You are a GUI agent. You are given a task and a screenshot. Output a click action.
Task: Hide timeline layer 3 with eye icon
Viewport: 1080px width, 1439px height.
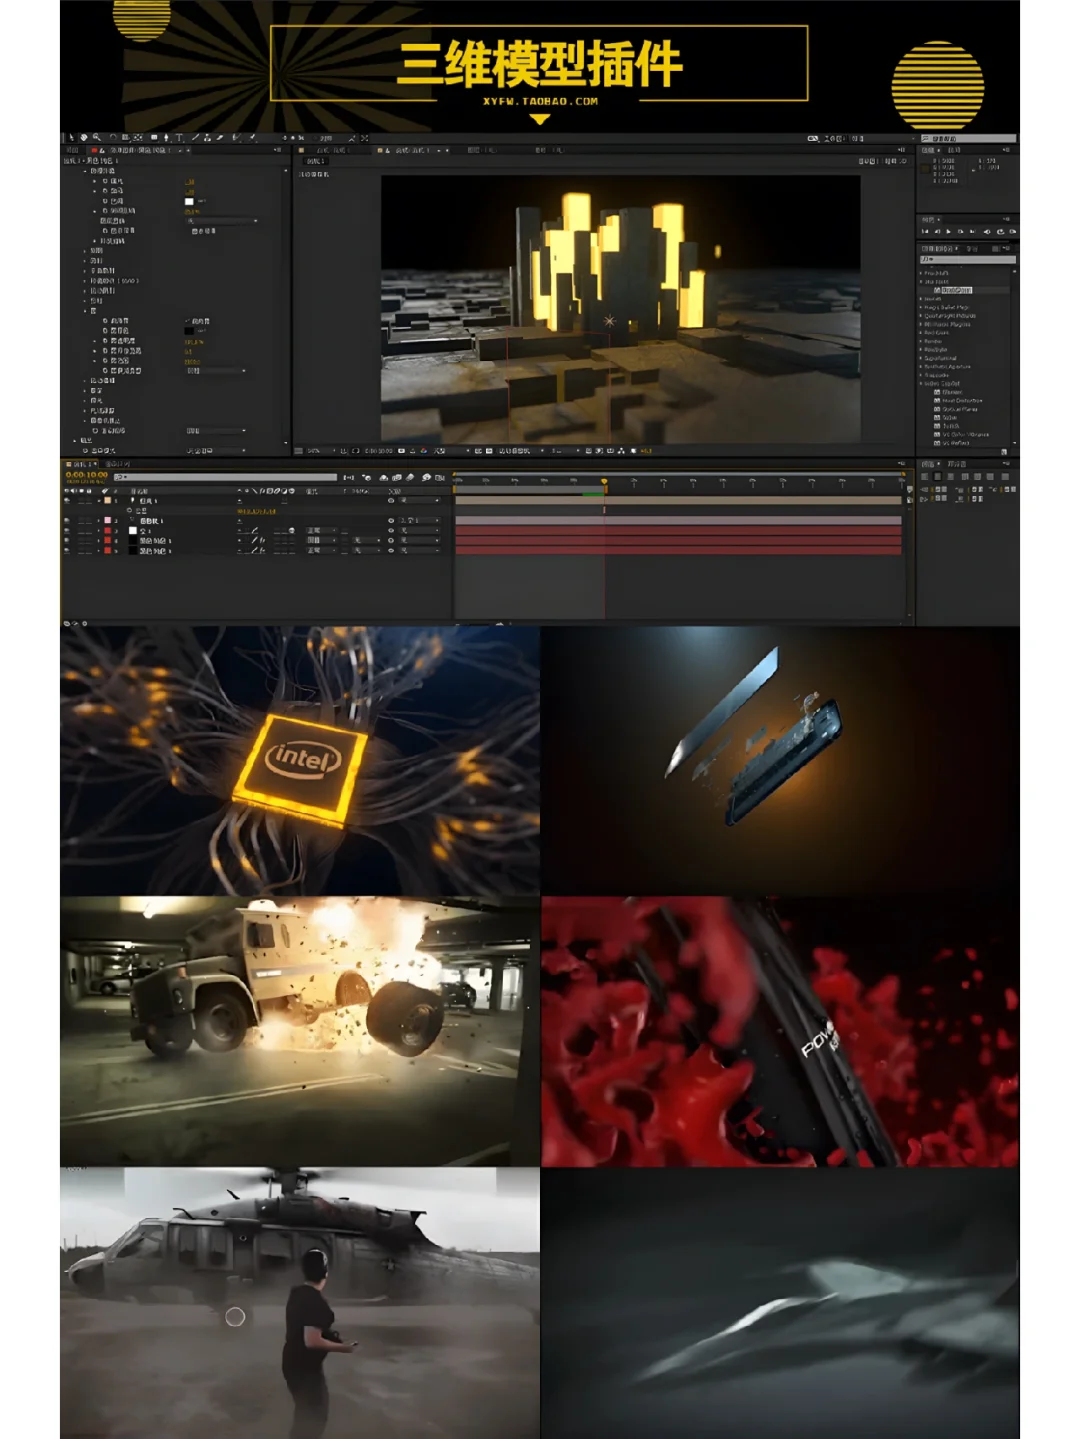(67, 530)
